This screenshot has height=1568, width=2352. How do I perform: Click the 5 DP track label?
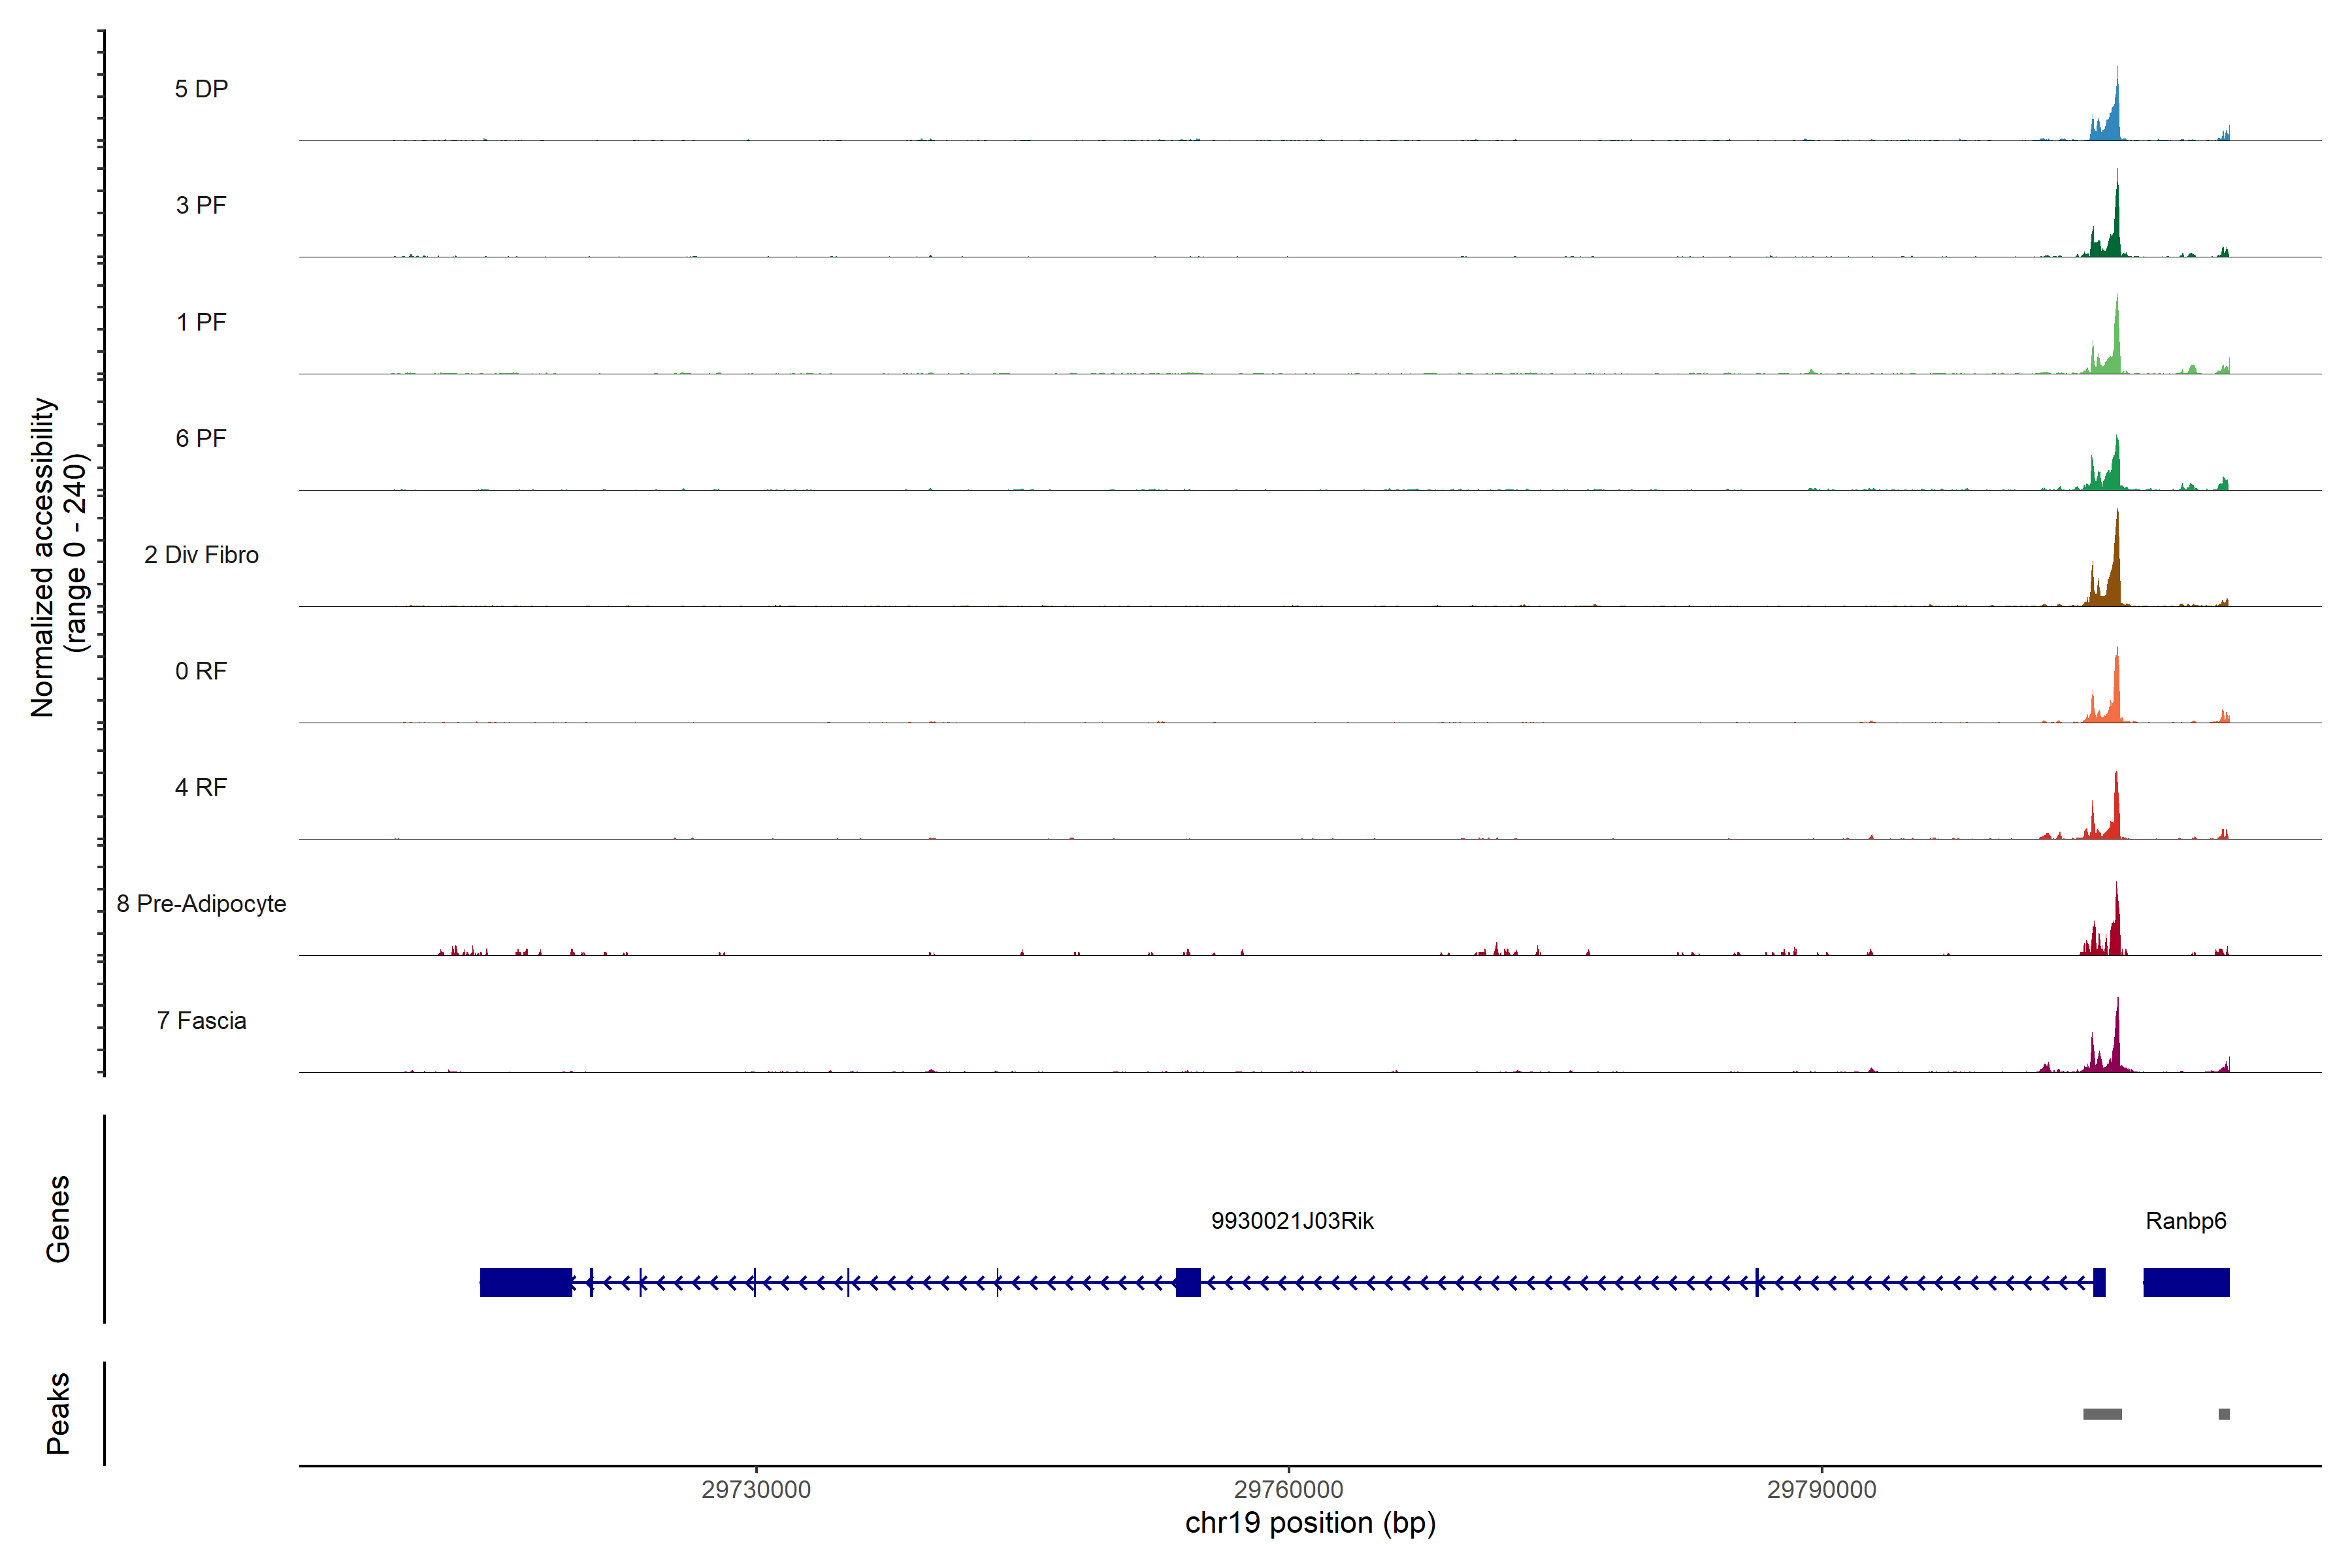pyautogui.click(x=201, y=89)
